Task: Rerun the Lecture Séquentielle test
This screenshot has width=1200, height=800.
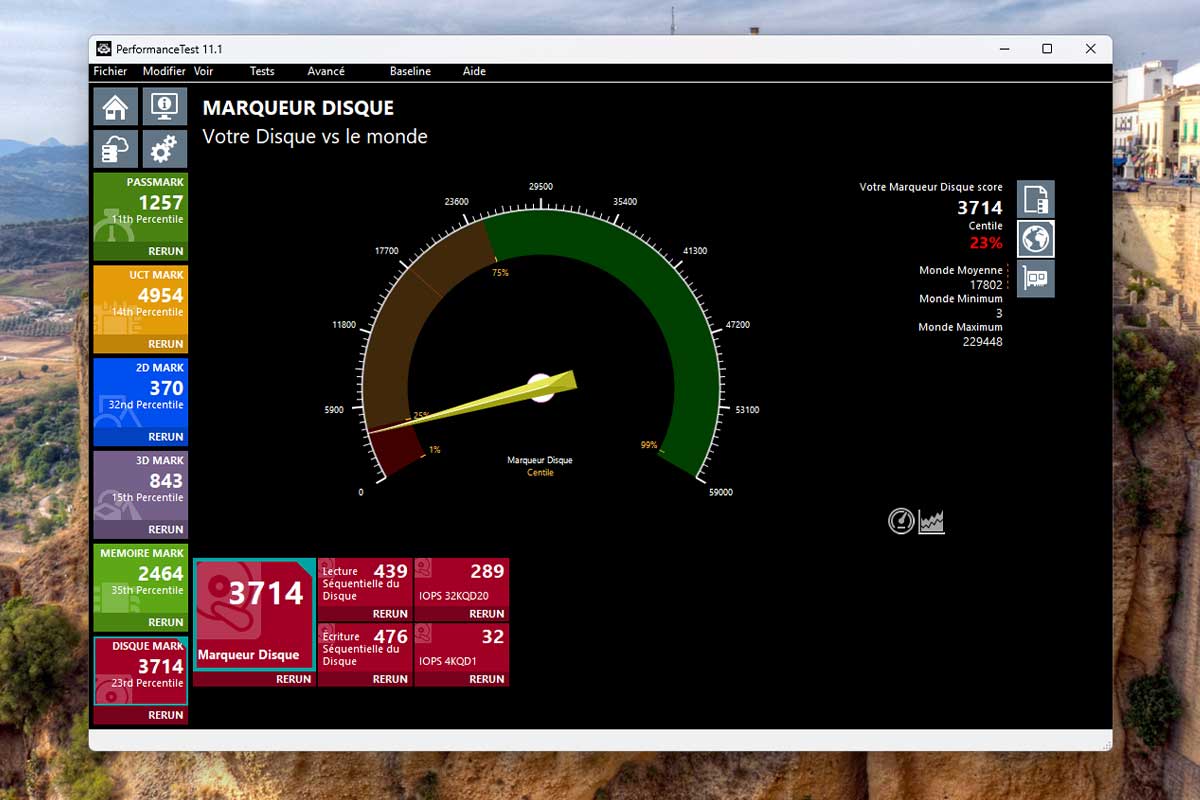Action: coord(390,614)
